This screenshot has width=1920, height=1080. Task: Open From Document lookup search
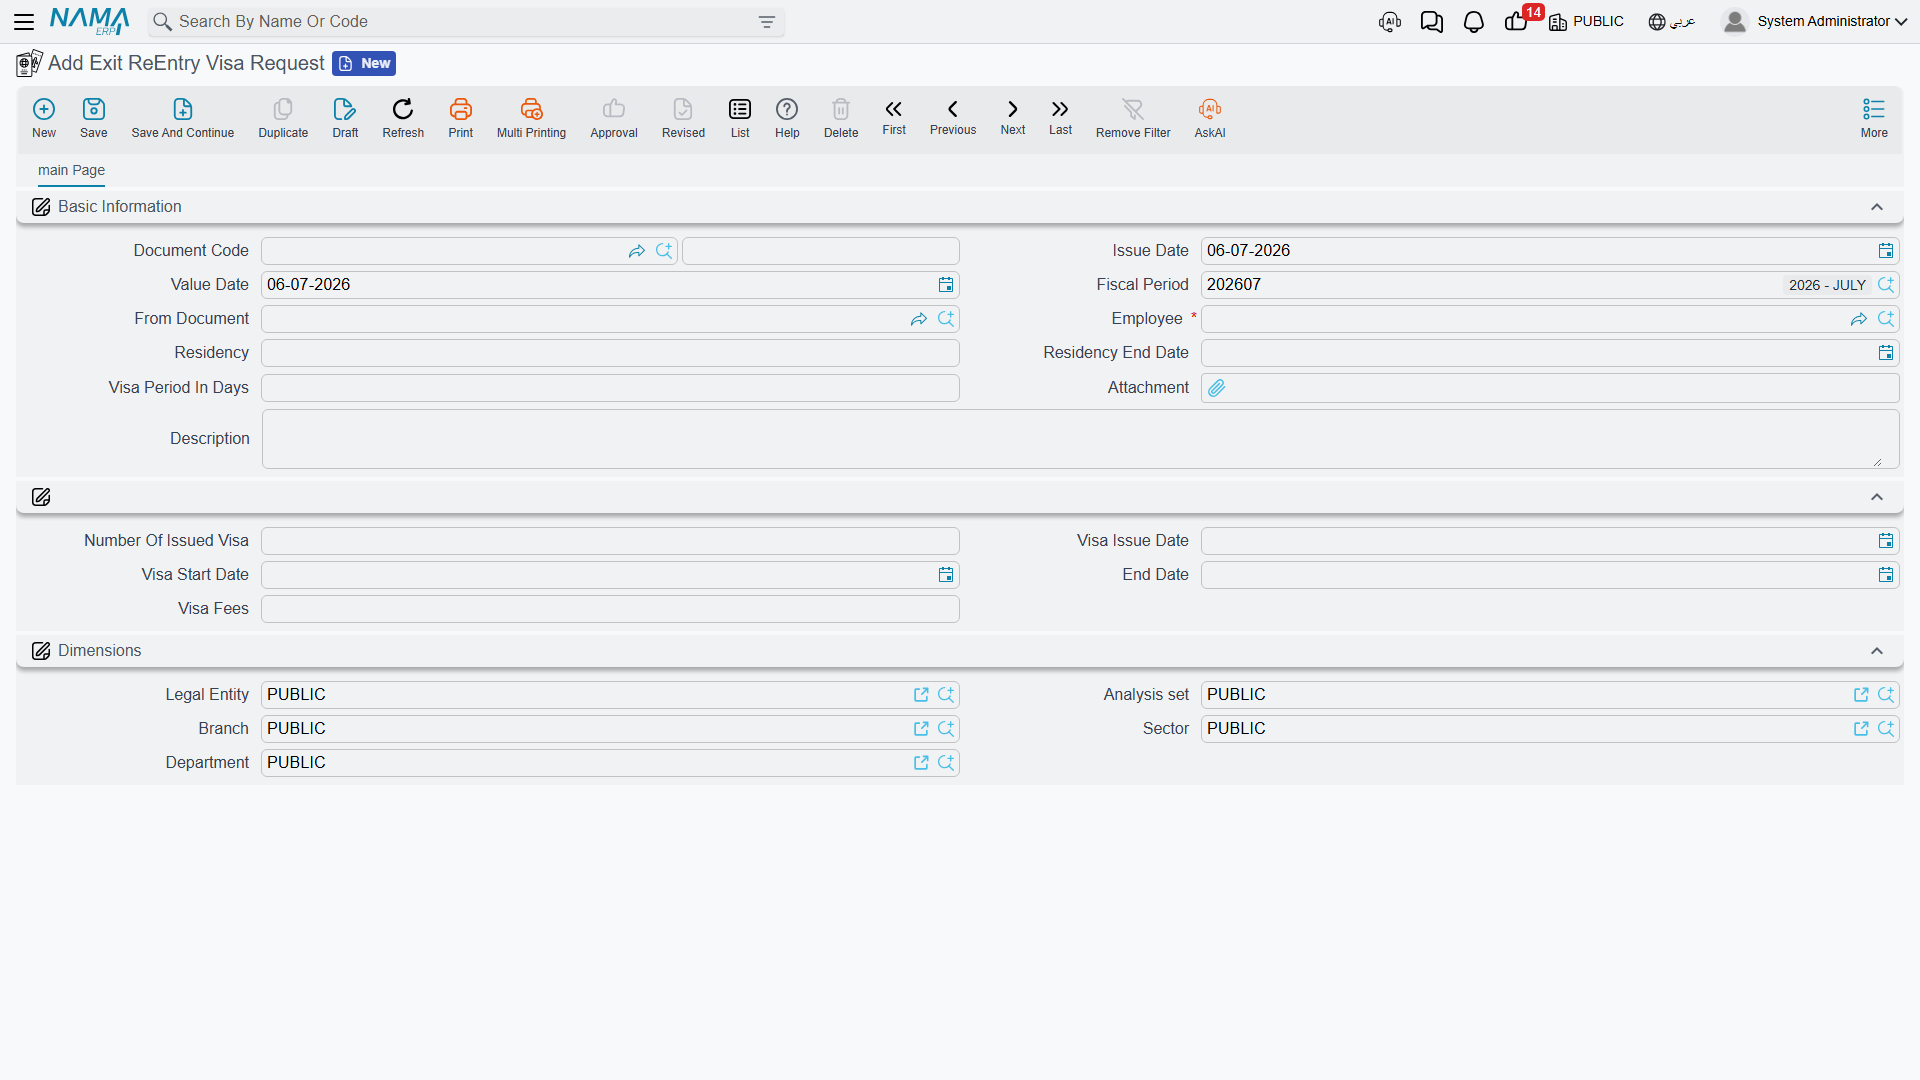coord(946,319)
